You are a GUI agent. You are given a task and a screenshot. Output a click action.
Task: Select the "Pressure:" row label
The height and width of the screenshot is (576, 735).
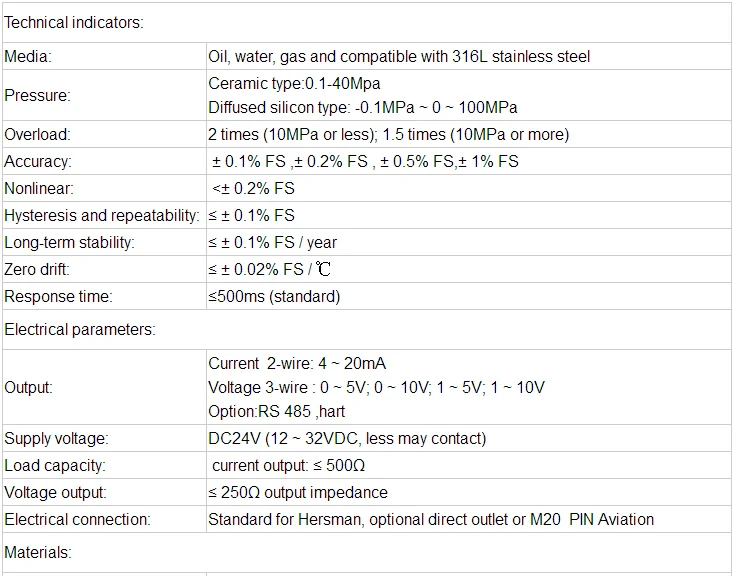[37, 96]
